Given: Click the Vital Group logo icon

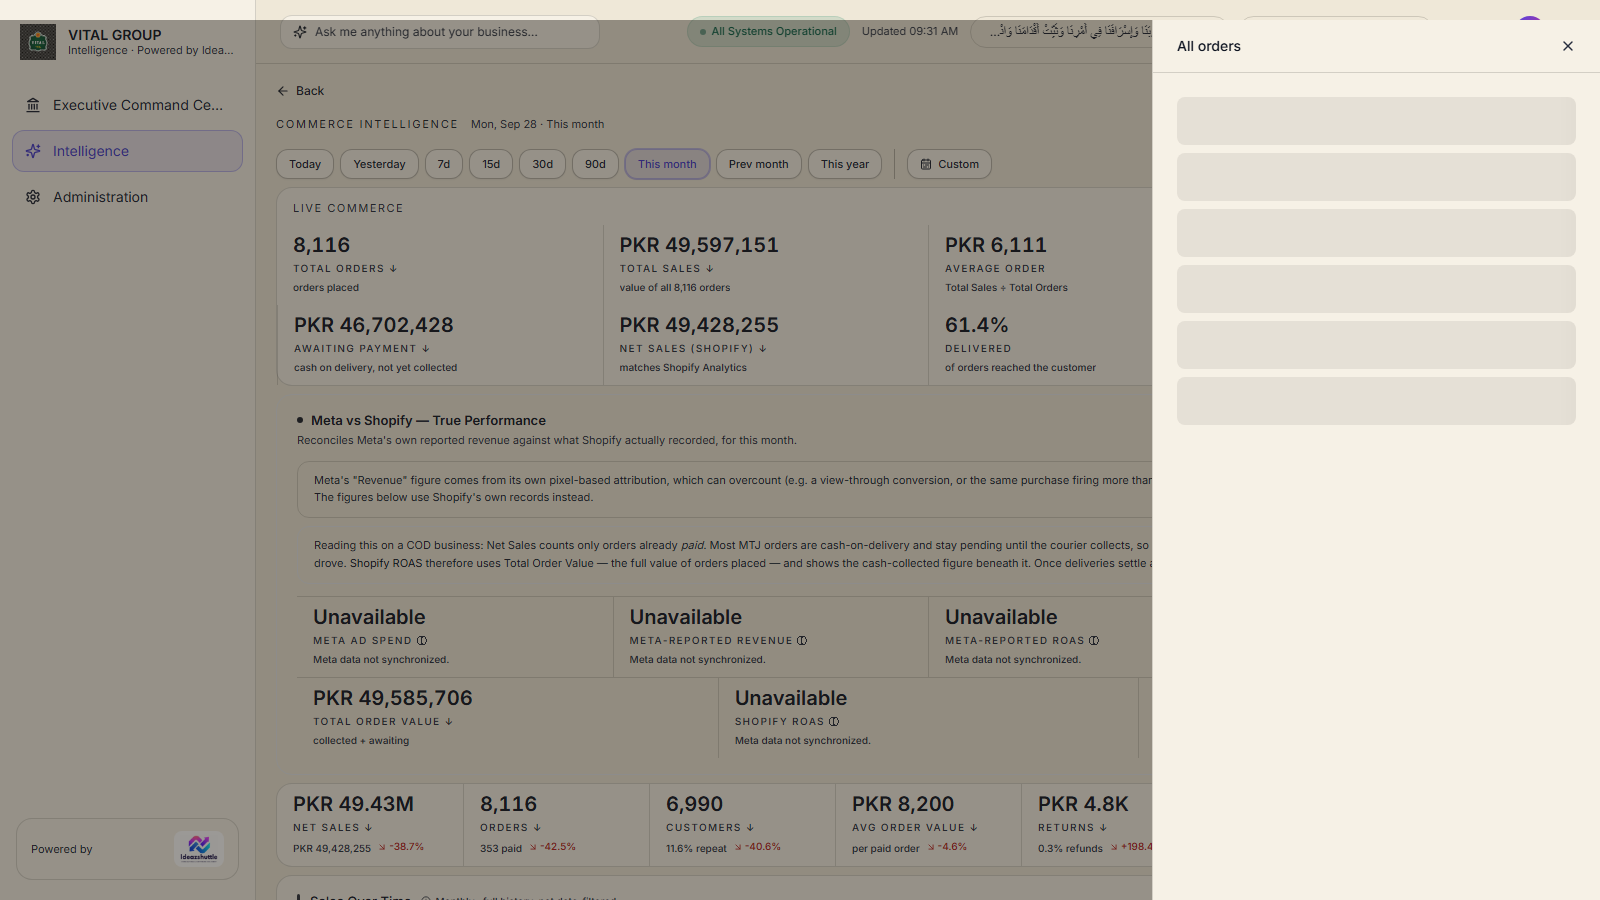Looking at the screenshot, I should tap(38, 42).
